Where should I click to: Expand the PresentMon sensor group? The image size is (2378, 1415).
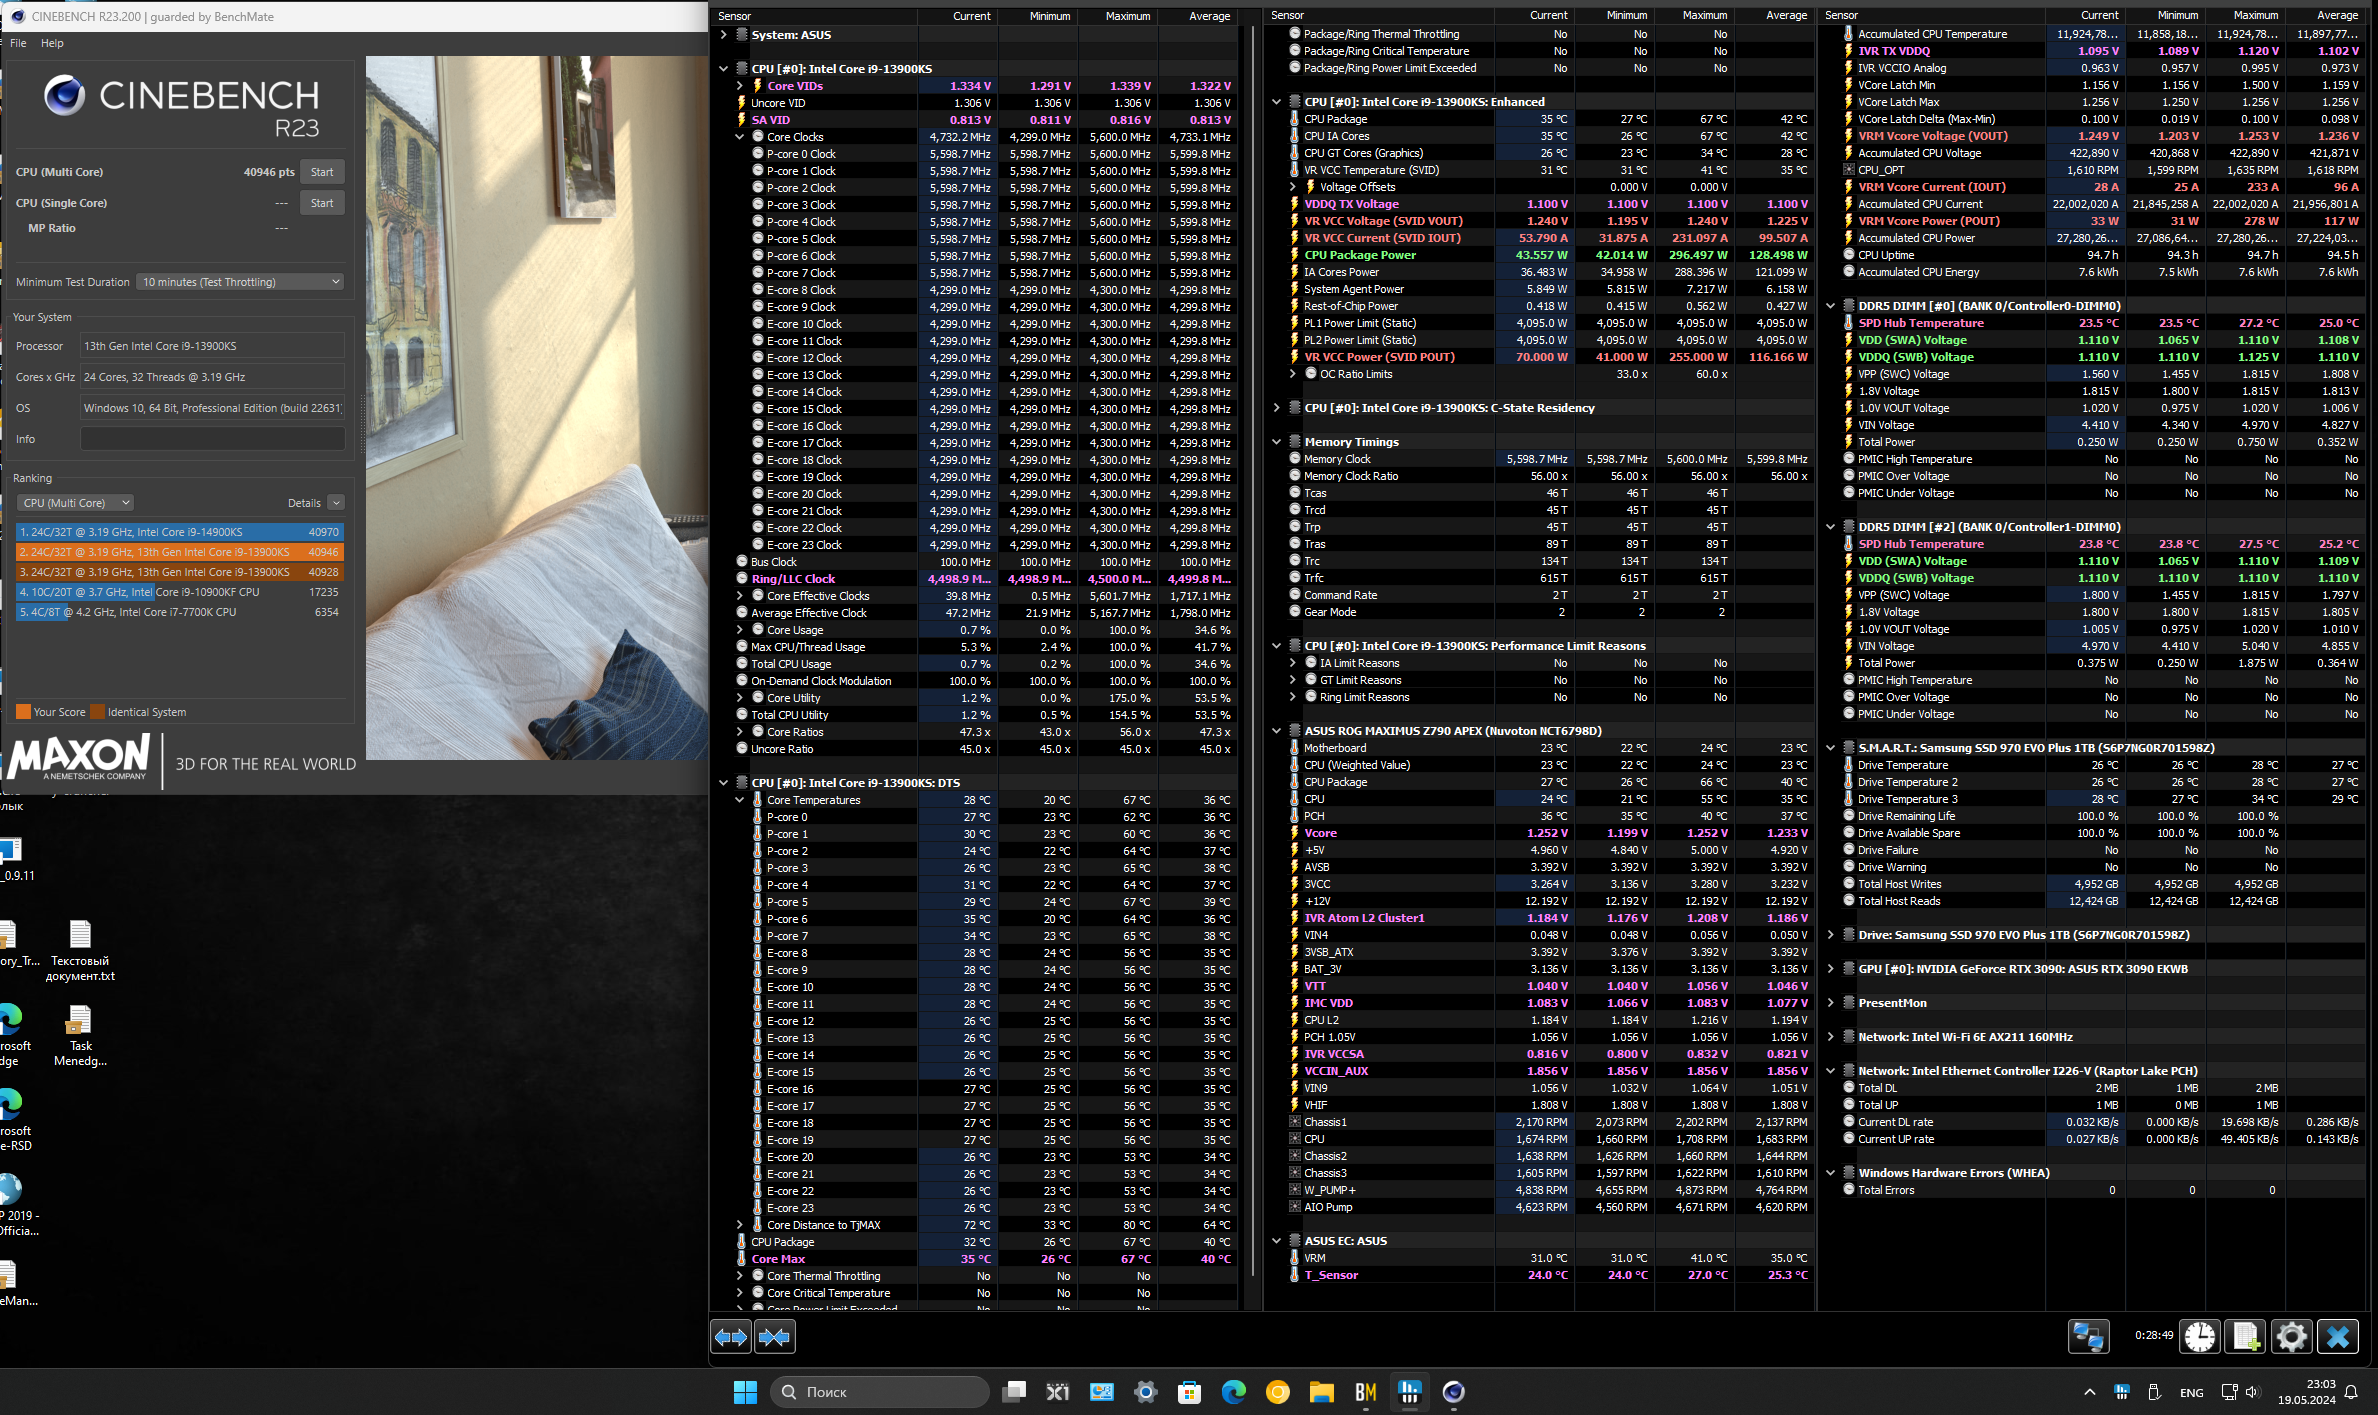tap(1831, 1003)
